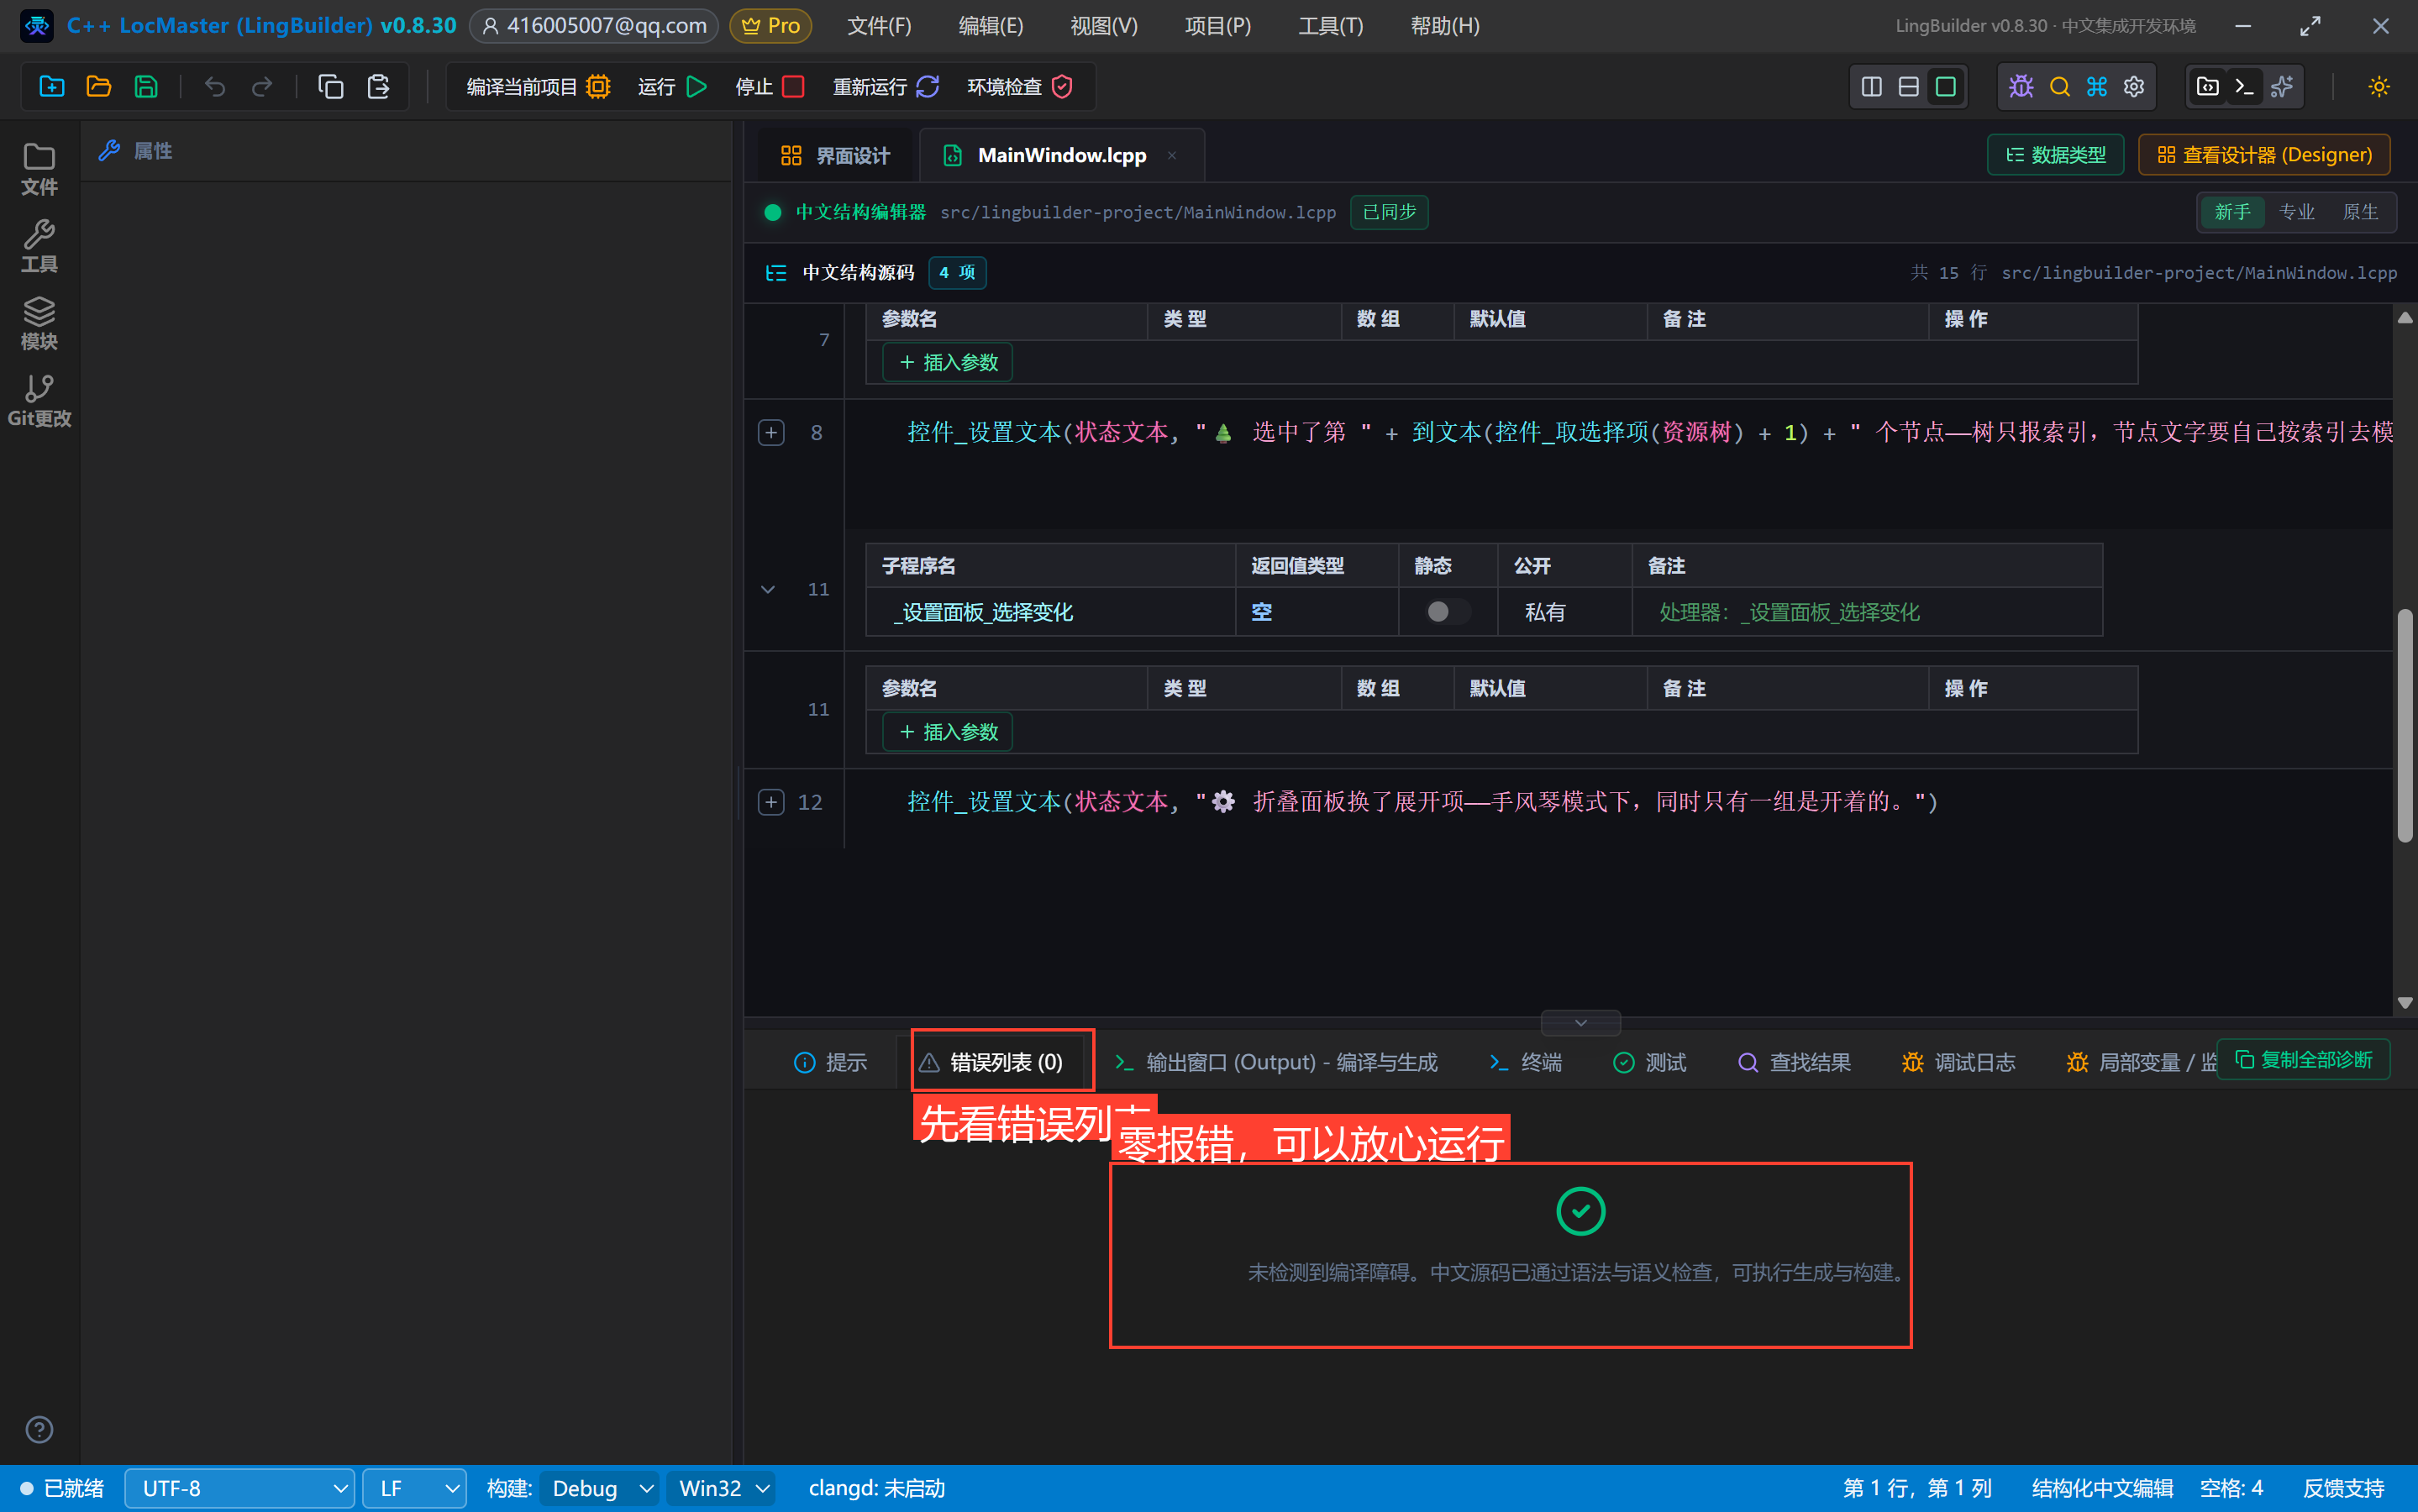This screenshot has height=1512, width=2418.
Task: Collapse the subroutine at line 11
Action: 768,589
